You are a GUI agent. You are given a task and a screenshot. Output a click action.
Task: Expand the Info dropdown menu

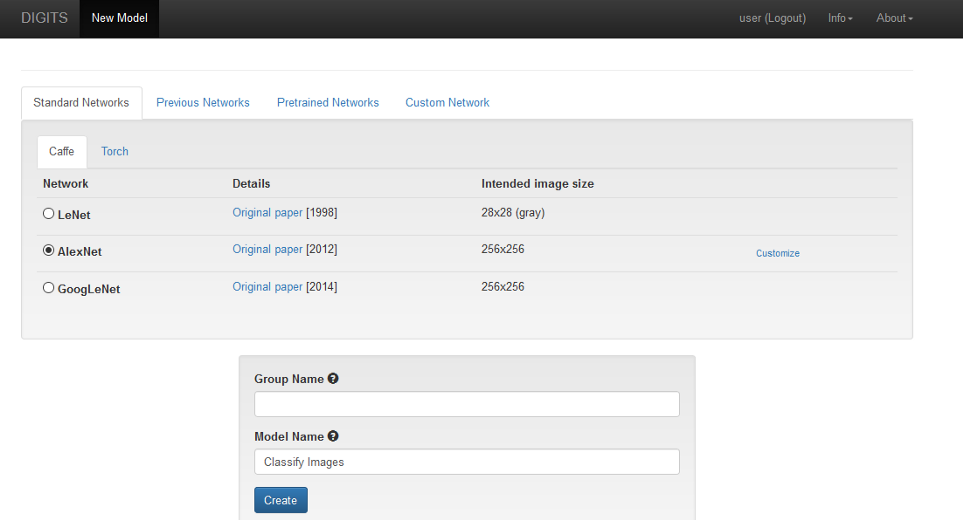(x=840, y=18)
